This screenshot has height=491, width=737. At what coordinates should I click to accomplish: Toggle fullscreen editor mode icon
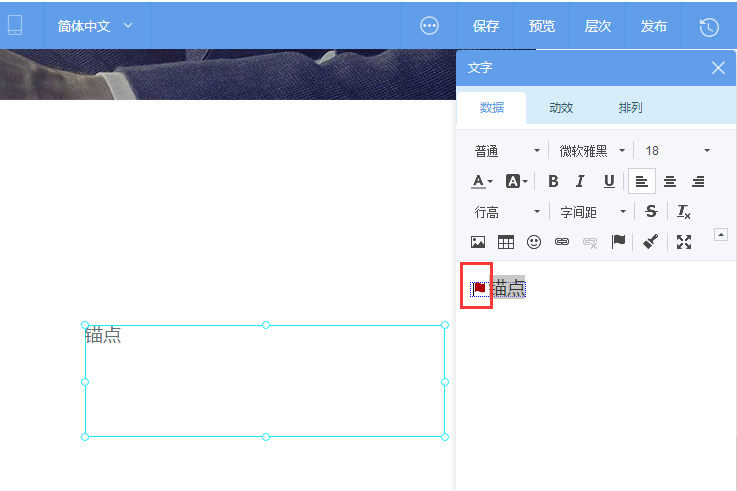tap(684, 242)
